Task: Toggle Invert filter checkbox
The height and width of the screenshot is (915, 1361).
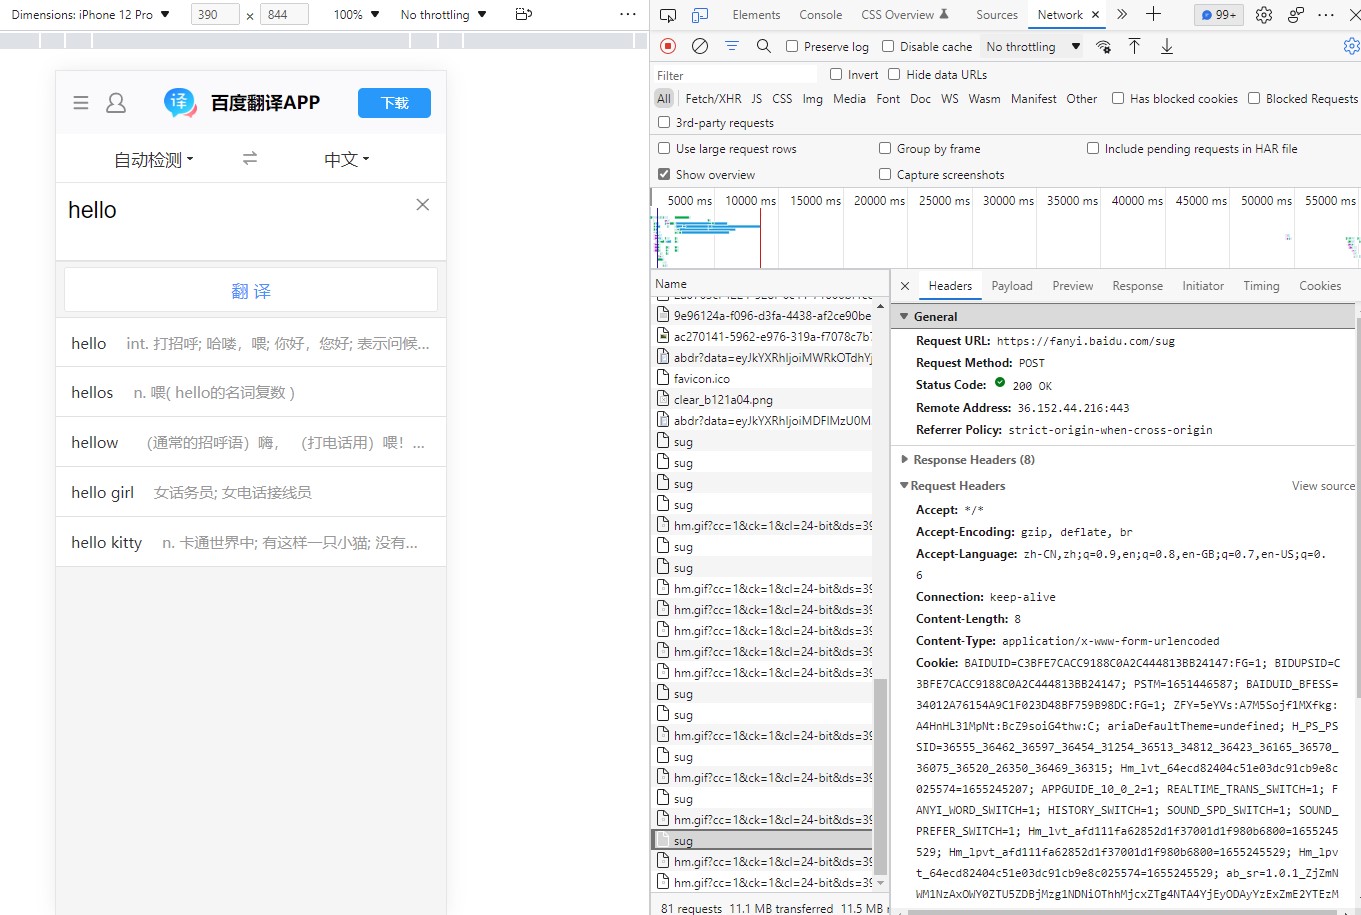Action: pos(836,74)
